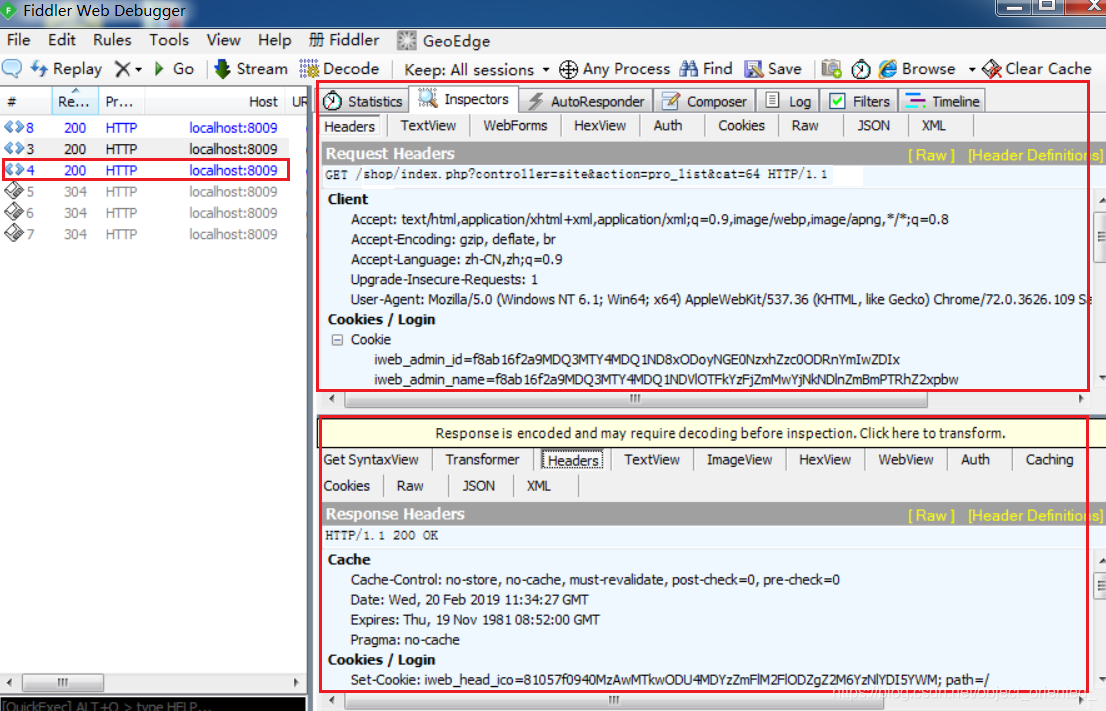Collapse the Cookie tree node
Viewport: 1106px width, 711px height.
[337, 340]
